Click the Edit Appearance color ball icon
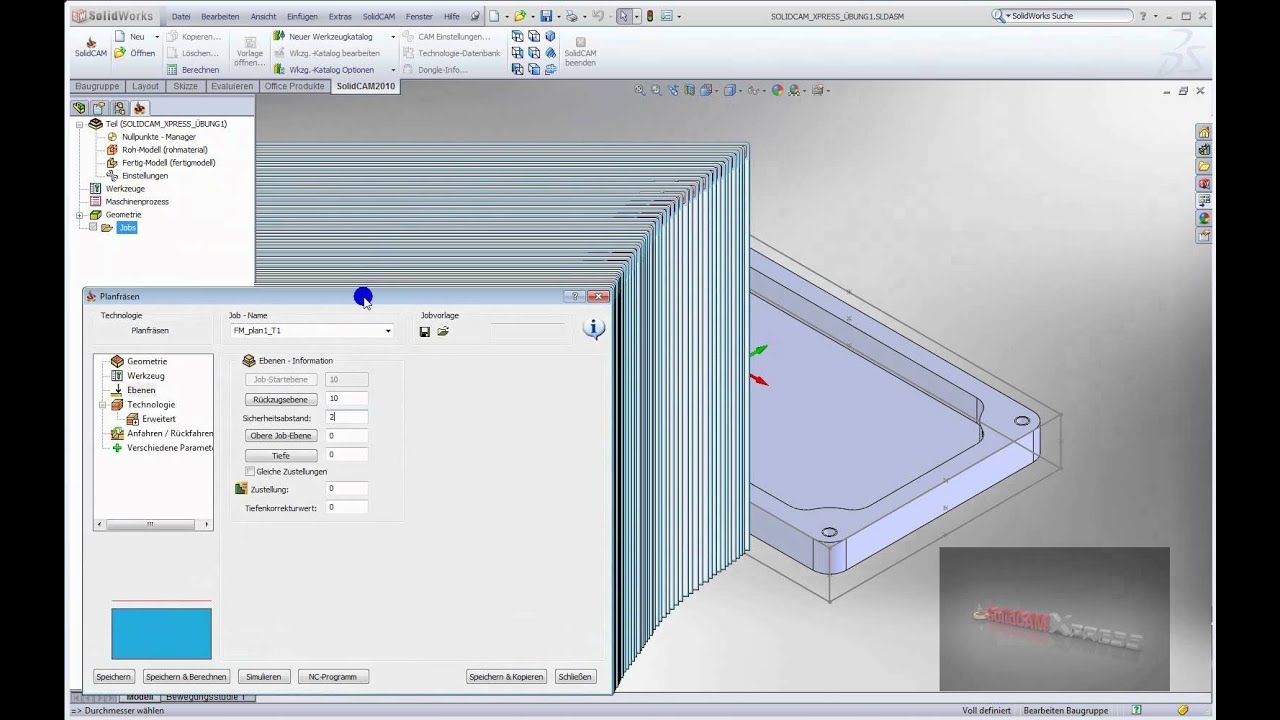Screen dimensions: 1280x720 [x=778, y=90]
